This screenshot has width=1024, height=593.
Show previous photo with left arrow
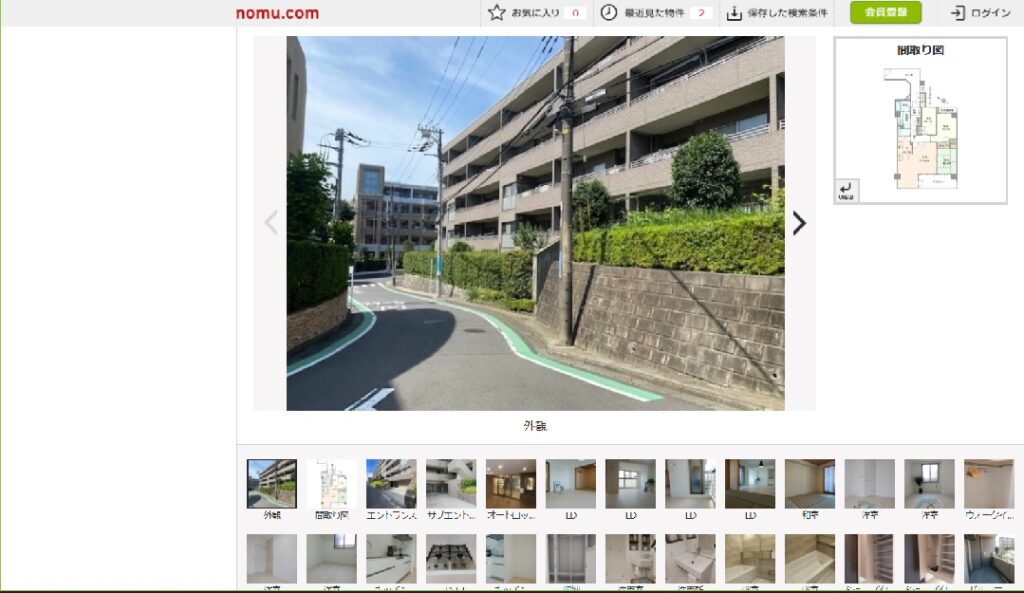click(x=271, y=223)
